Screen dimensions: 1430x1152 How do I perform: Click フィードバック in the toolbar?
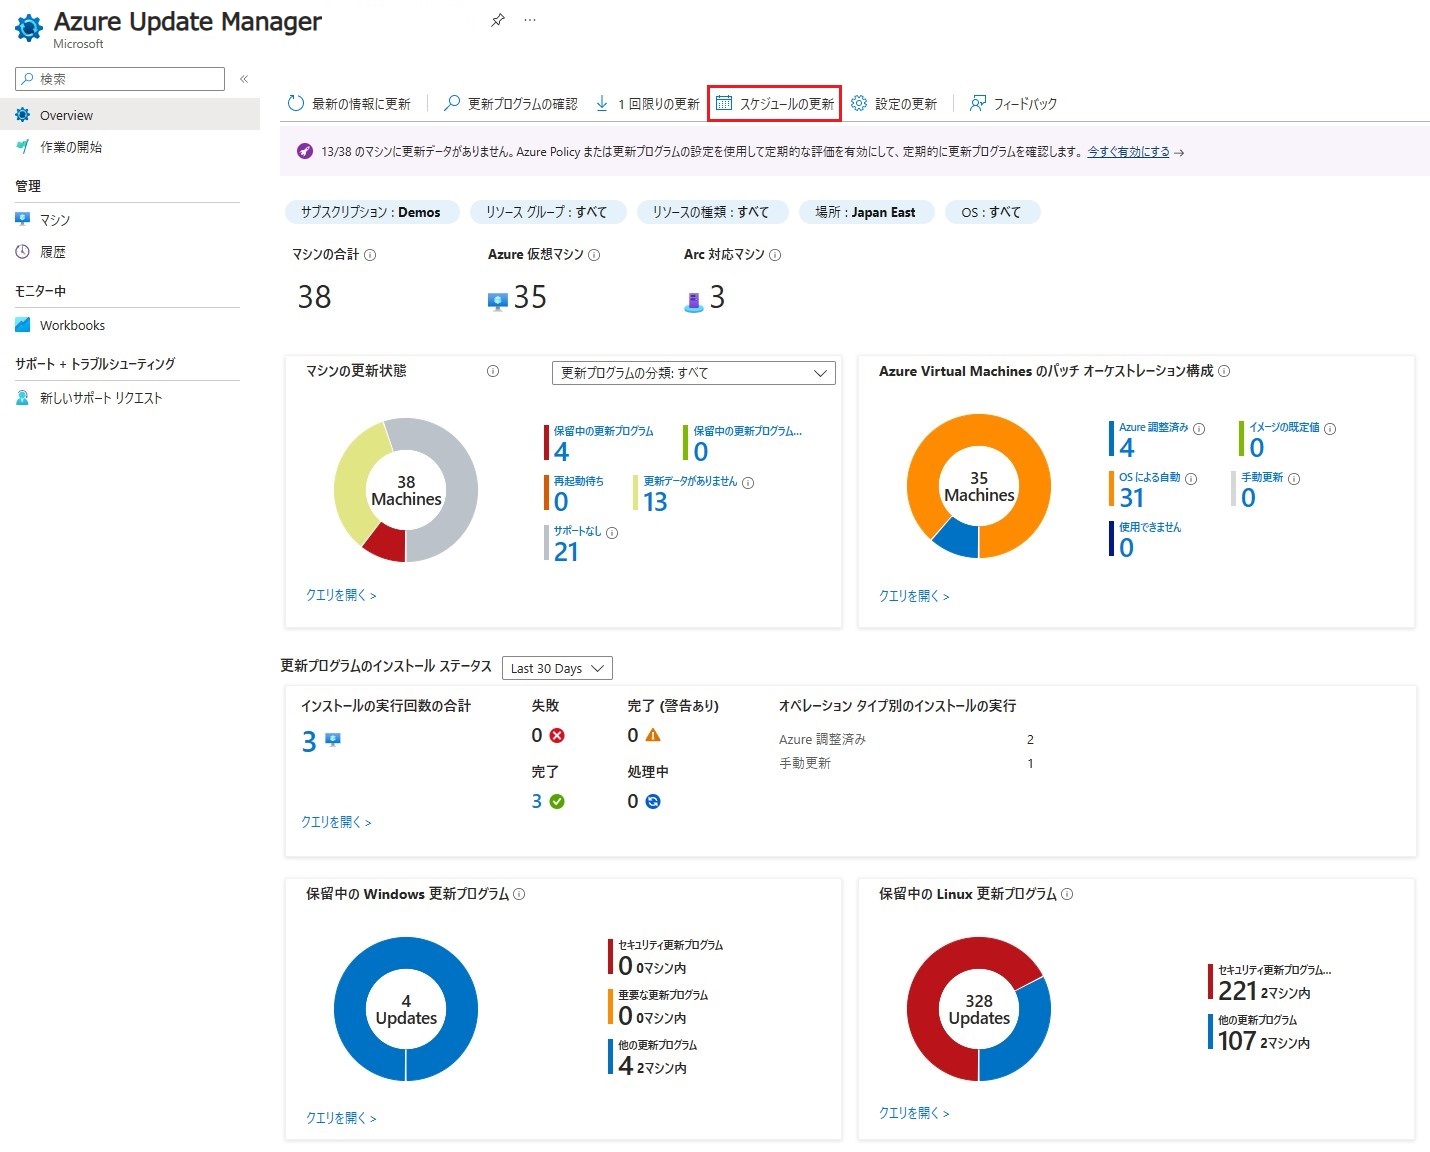(x=1013, y=103)
